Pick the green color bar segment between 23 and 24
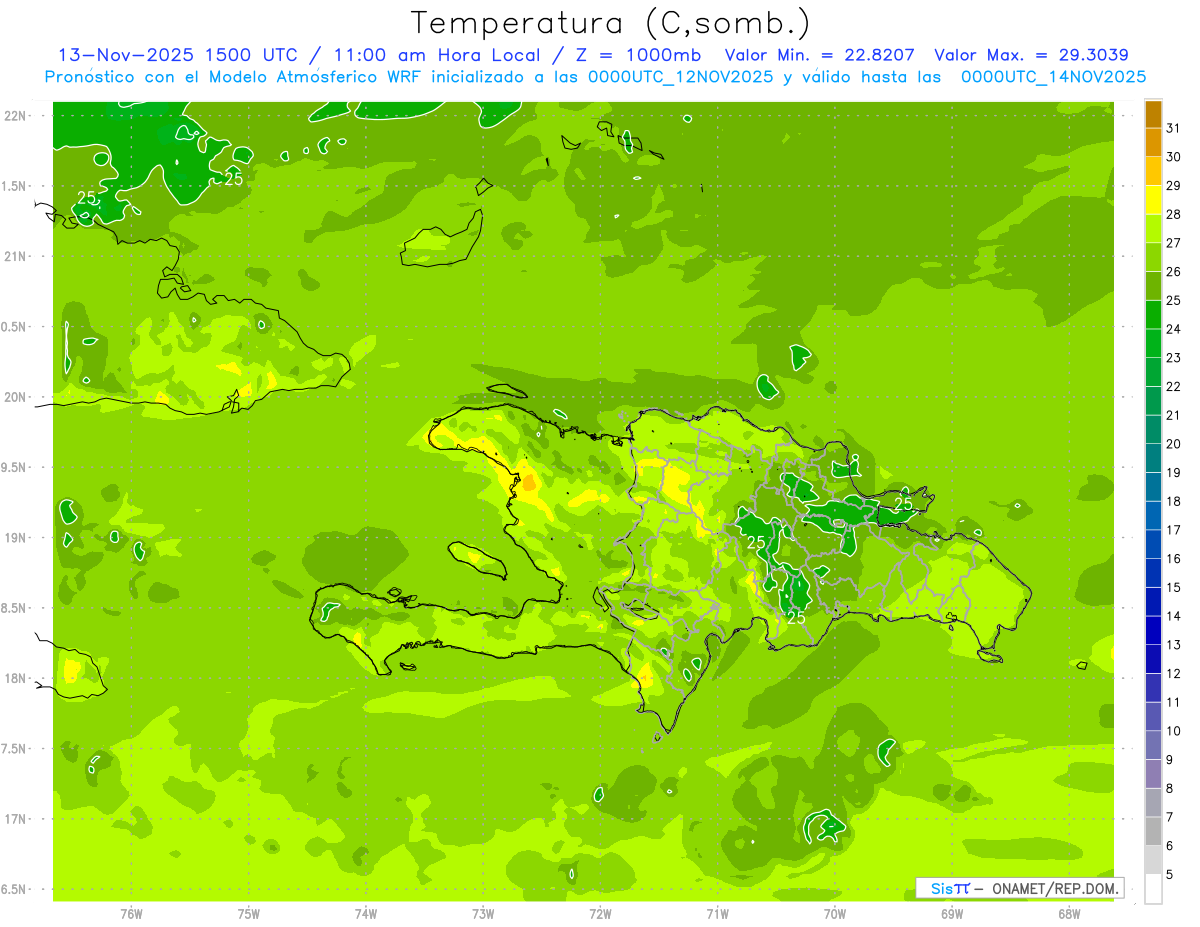Screen dimensions: 1200x927 pos(1153,344)
